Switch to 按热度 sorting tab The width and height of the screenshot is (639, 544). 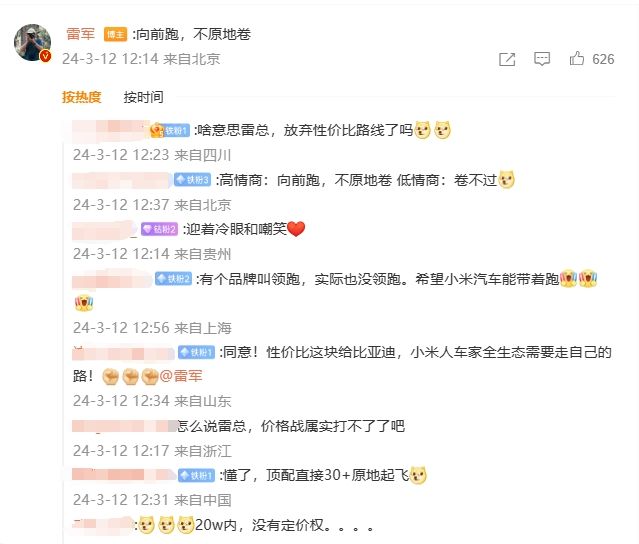pyautogui.click(x=82, y=97)
